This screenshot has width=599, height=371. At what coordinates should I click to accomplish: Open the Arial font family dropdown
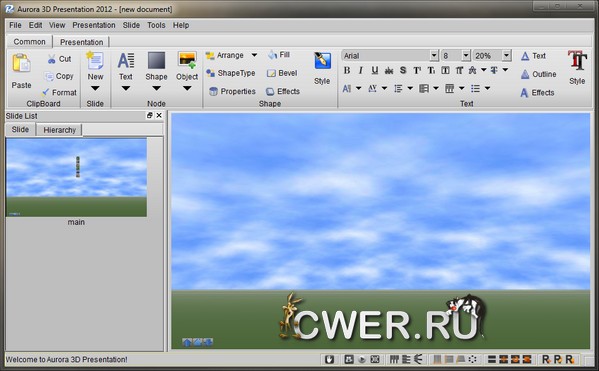click(x=434, y=56)
